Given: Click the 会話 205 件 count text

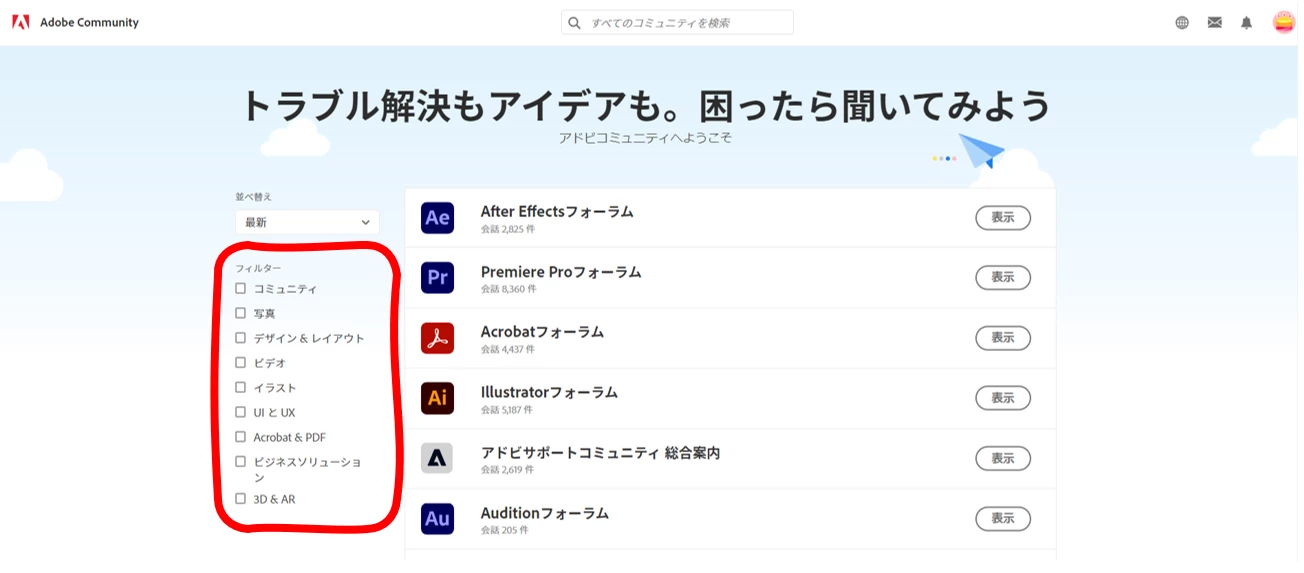Looking at the screenshot, I should 505,530.
